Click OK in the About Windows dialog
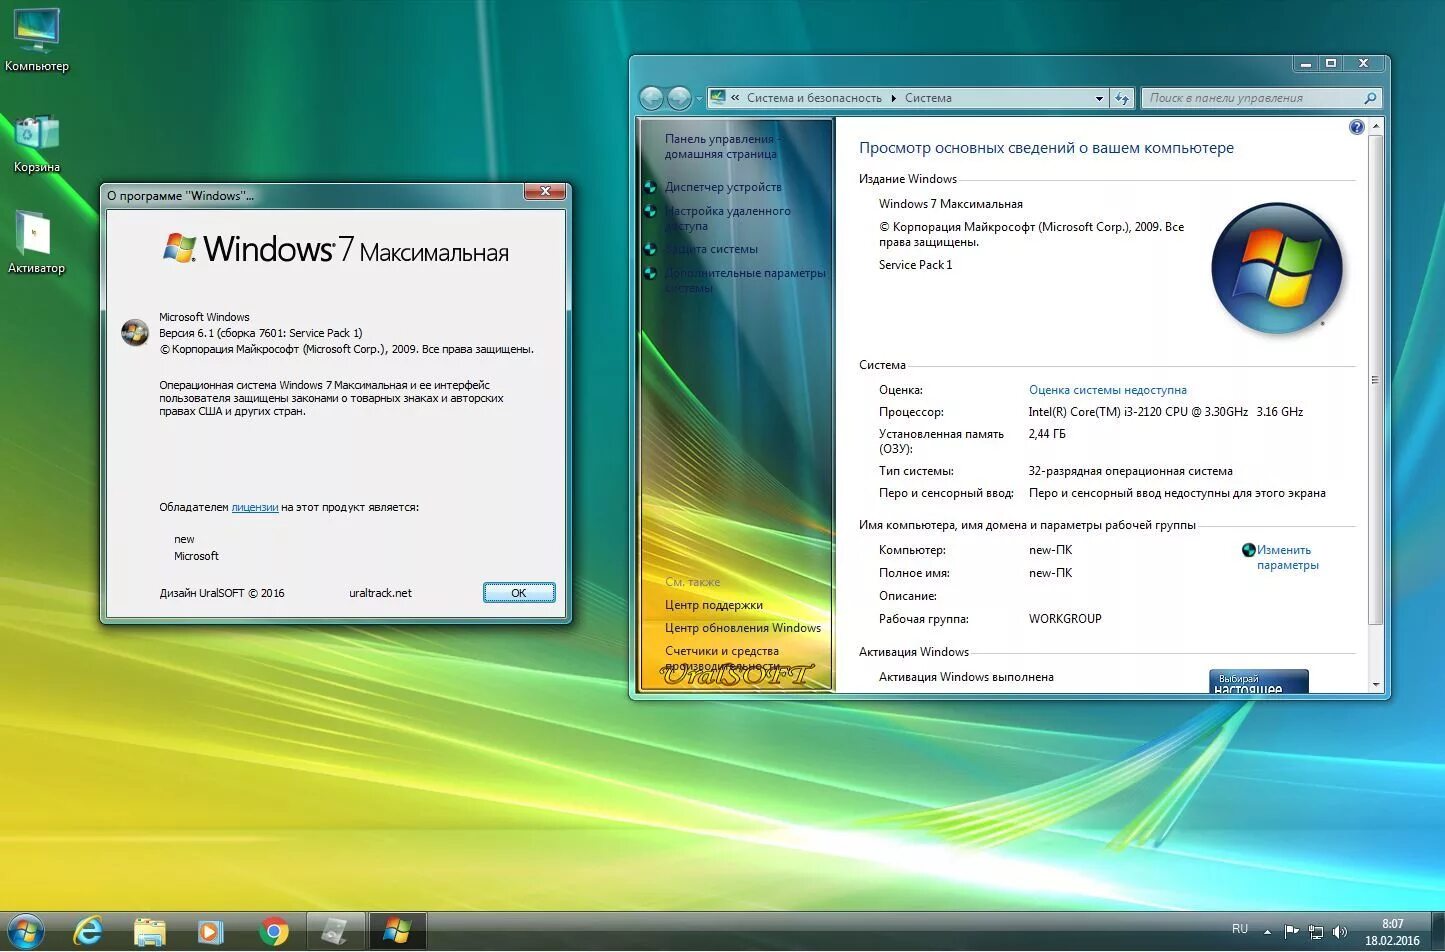 pos(519,593)
